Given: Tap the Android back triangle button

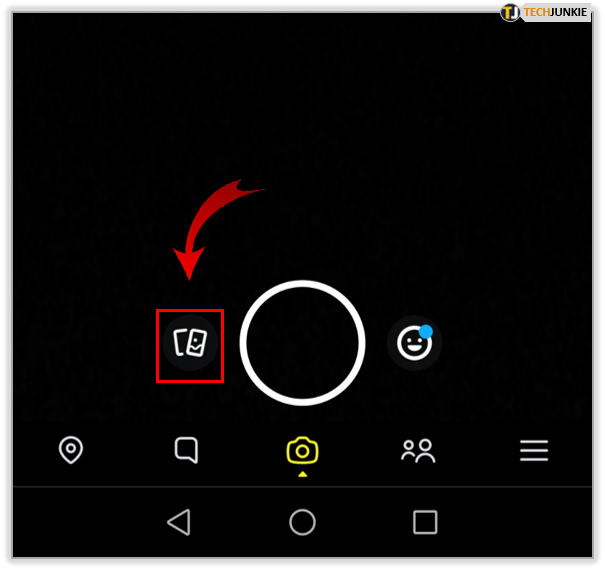Looking at the screenshot, I should coord(179,522).
